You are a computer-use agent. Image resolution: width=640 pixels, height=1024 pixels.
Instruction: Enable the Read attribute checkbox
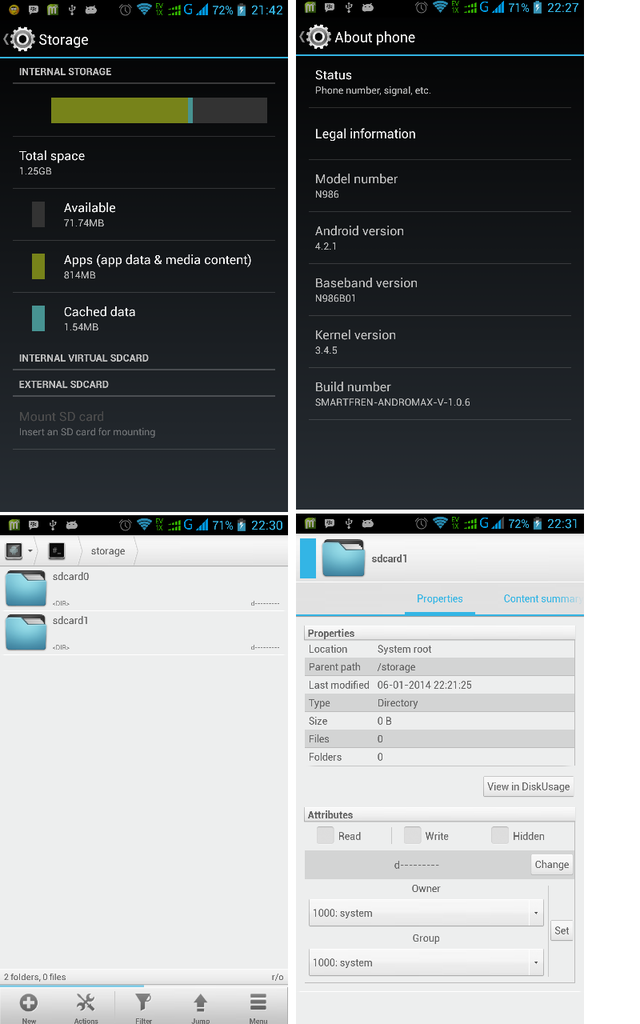tap(325, 835)
